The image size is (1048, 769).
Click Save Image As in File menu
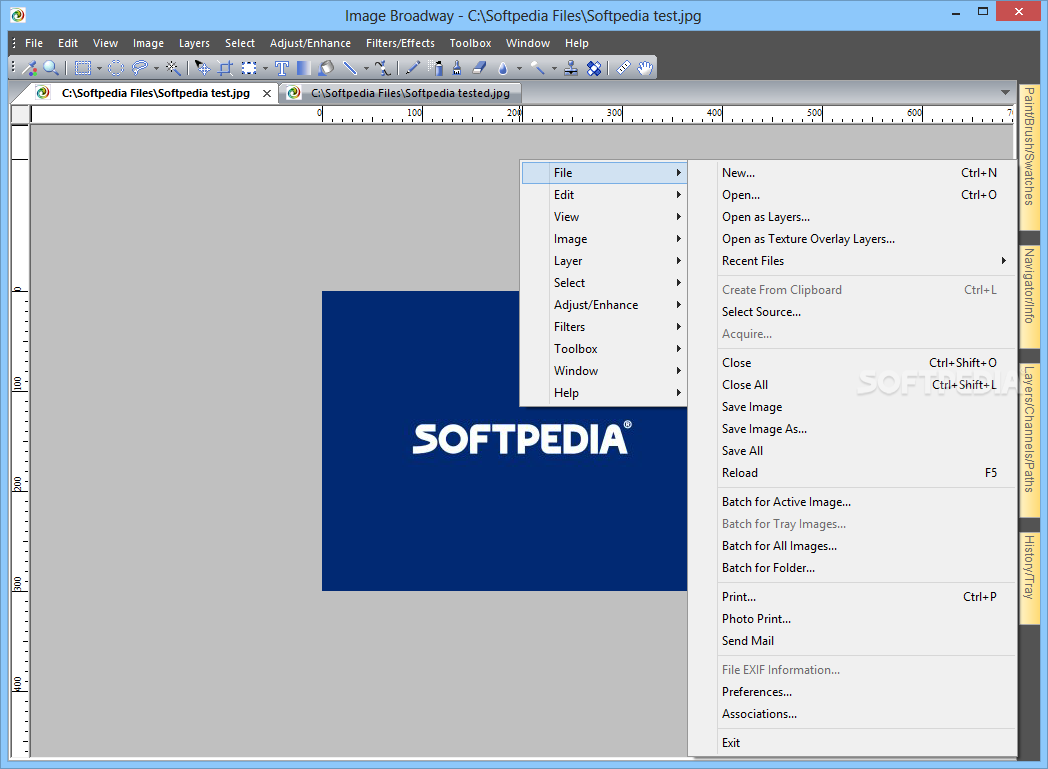click(764, 429)
